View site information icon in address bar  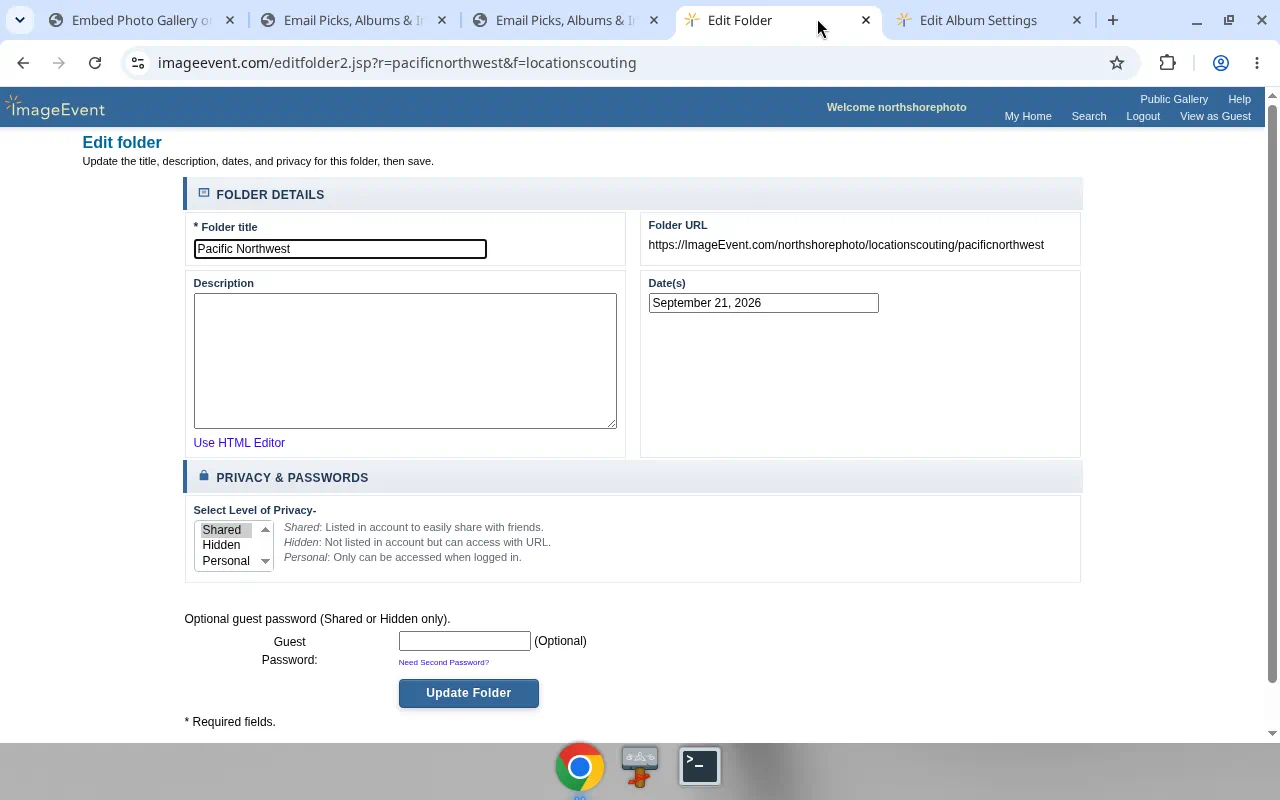tap(139, 63)
